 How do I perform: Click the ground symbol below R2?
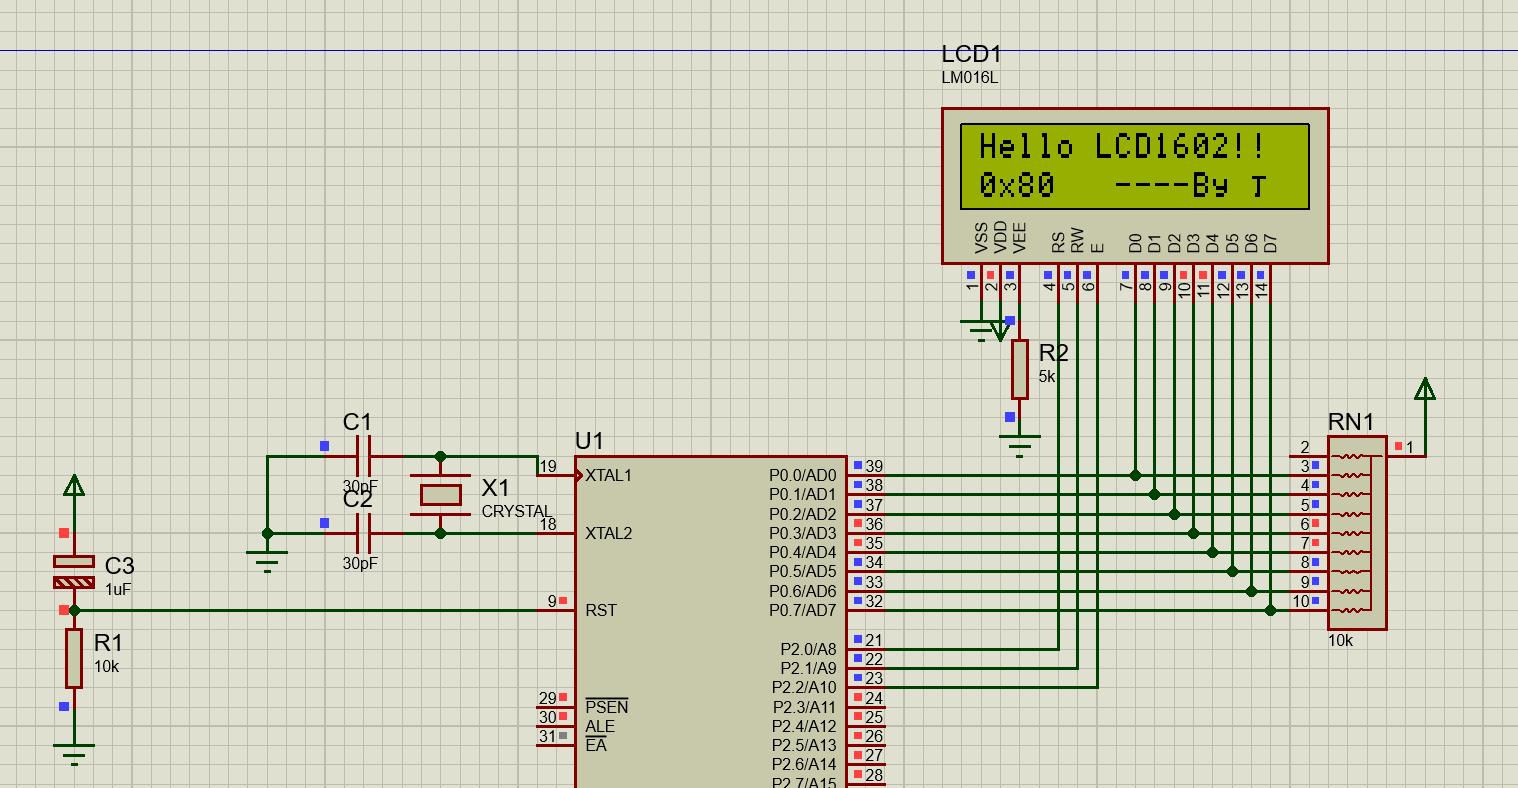(x=1019, y=443)
